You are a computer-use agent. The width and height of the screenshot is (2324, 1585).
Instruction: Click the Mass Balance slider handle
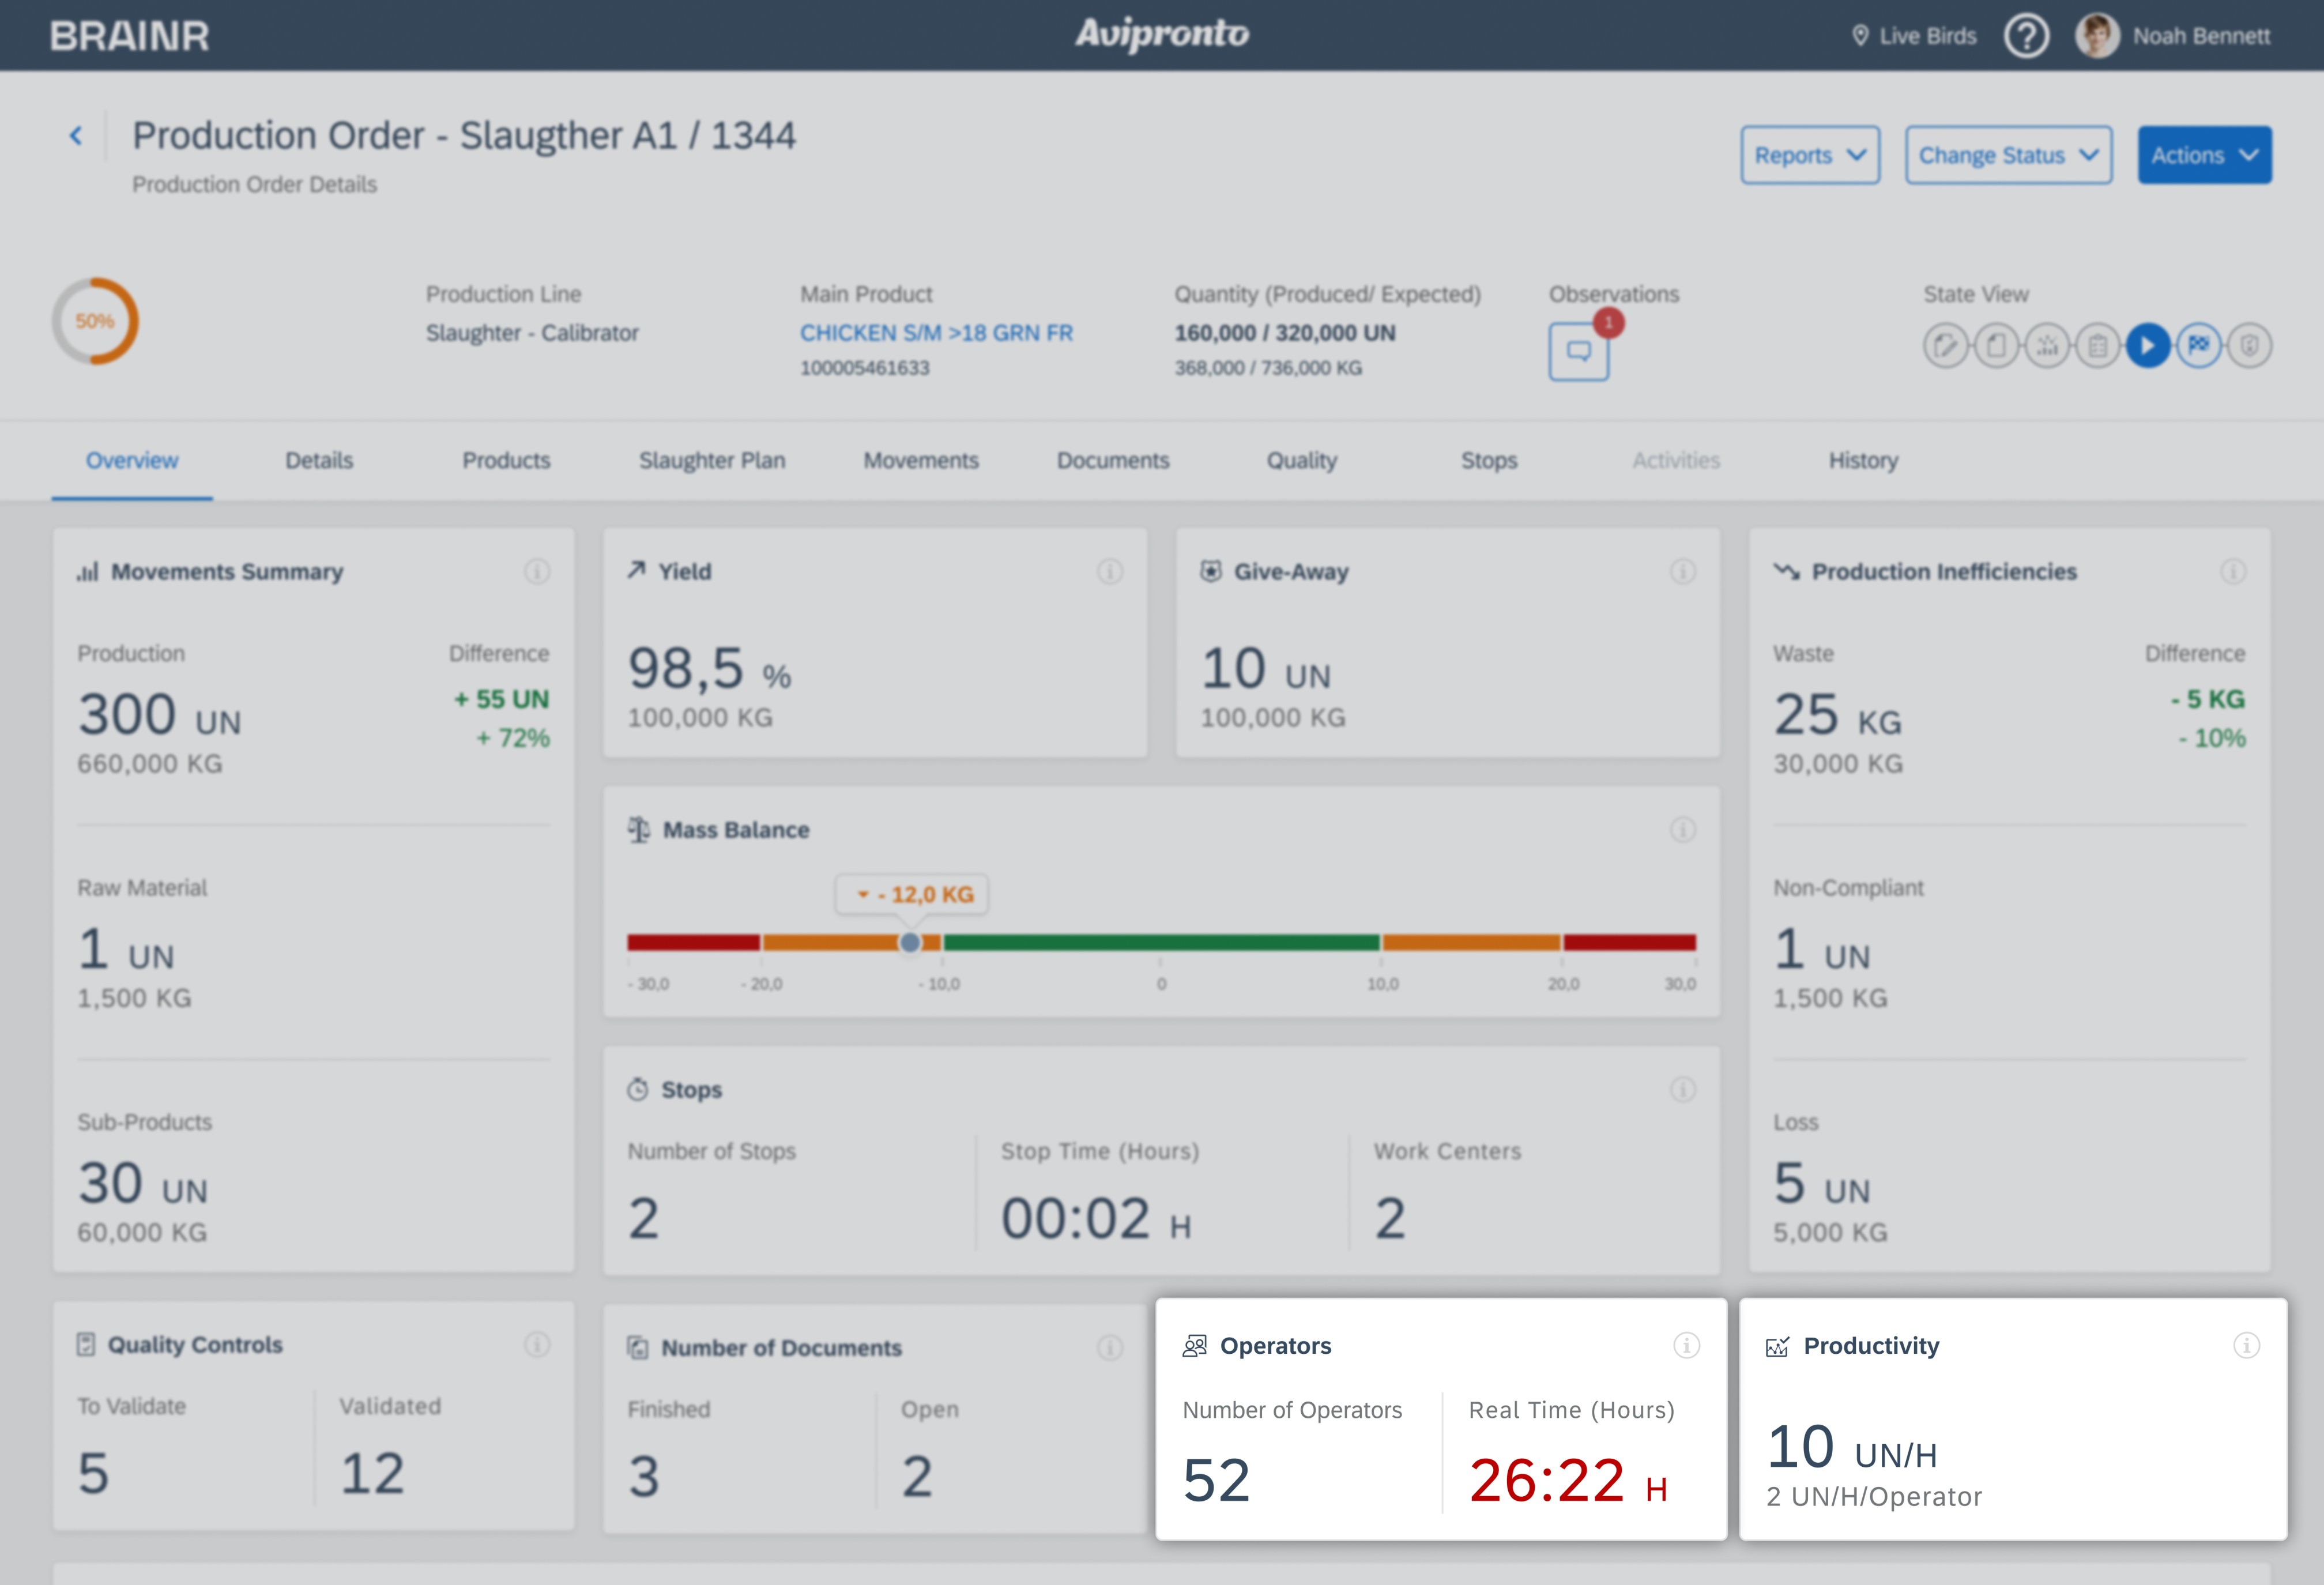click(x=910, y=942)
